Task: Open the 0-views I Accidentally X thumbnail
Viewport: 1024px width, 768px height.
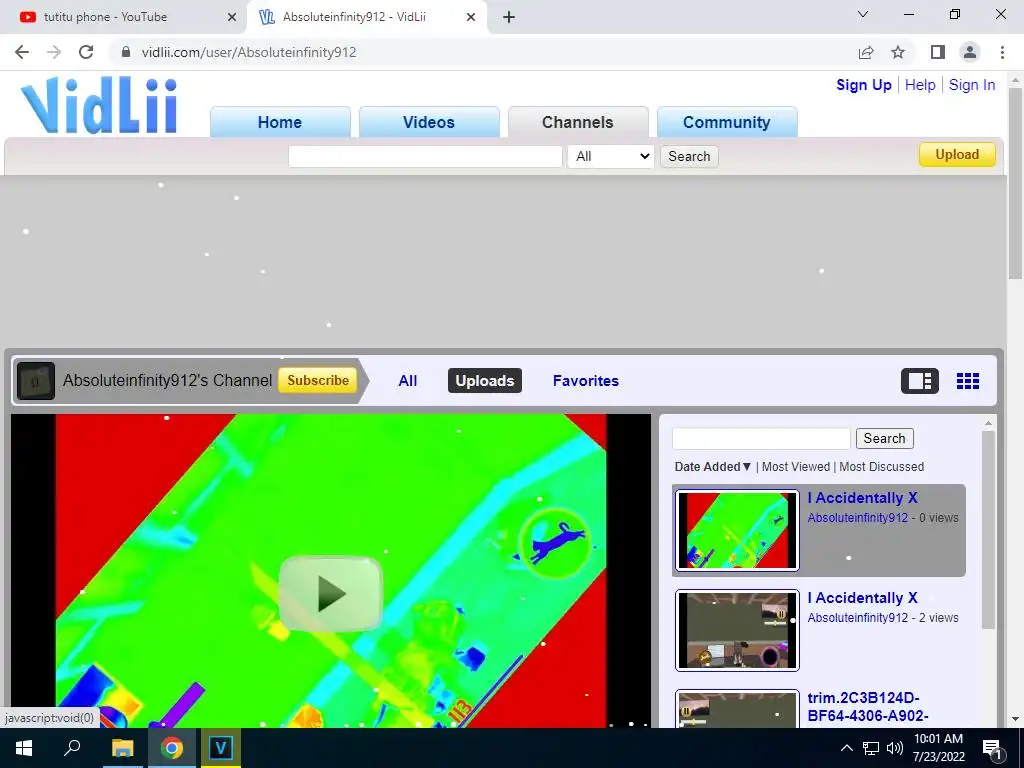Action: click(x=737, y=530)
